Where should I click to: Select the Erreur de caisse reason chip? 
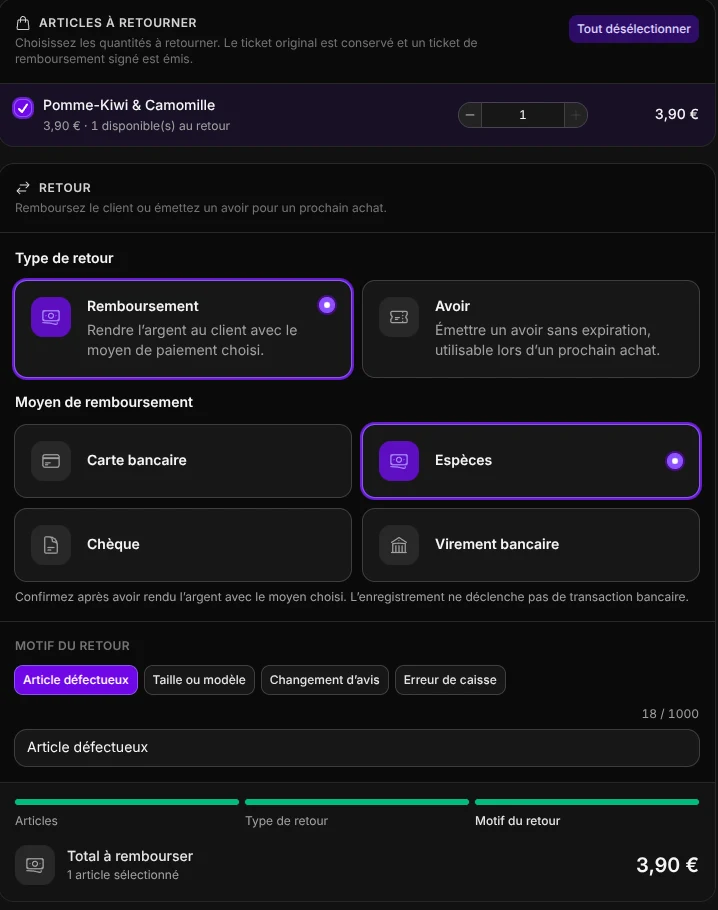point(450,680)
